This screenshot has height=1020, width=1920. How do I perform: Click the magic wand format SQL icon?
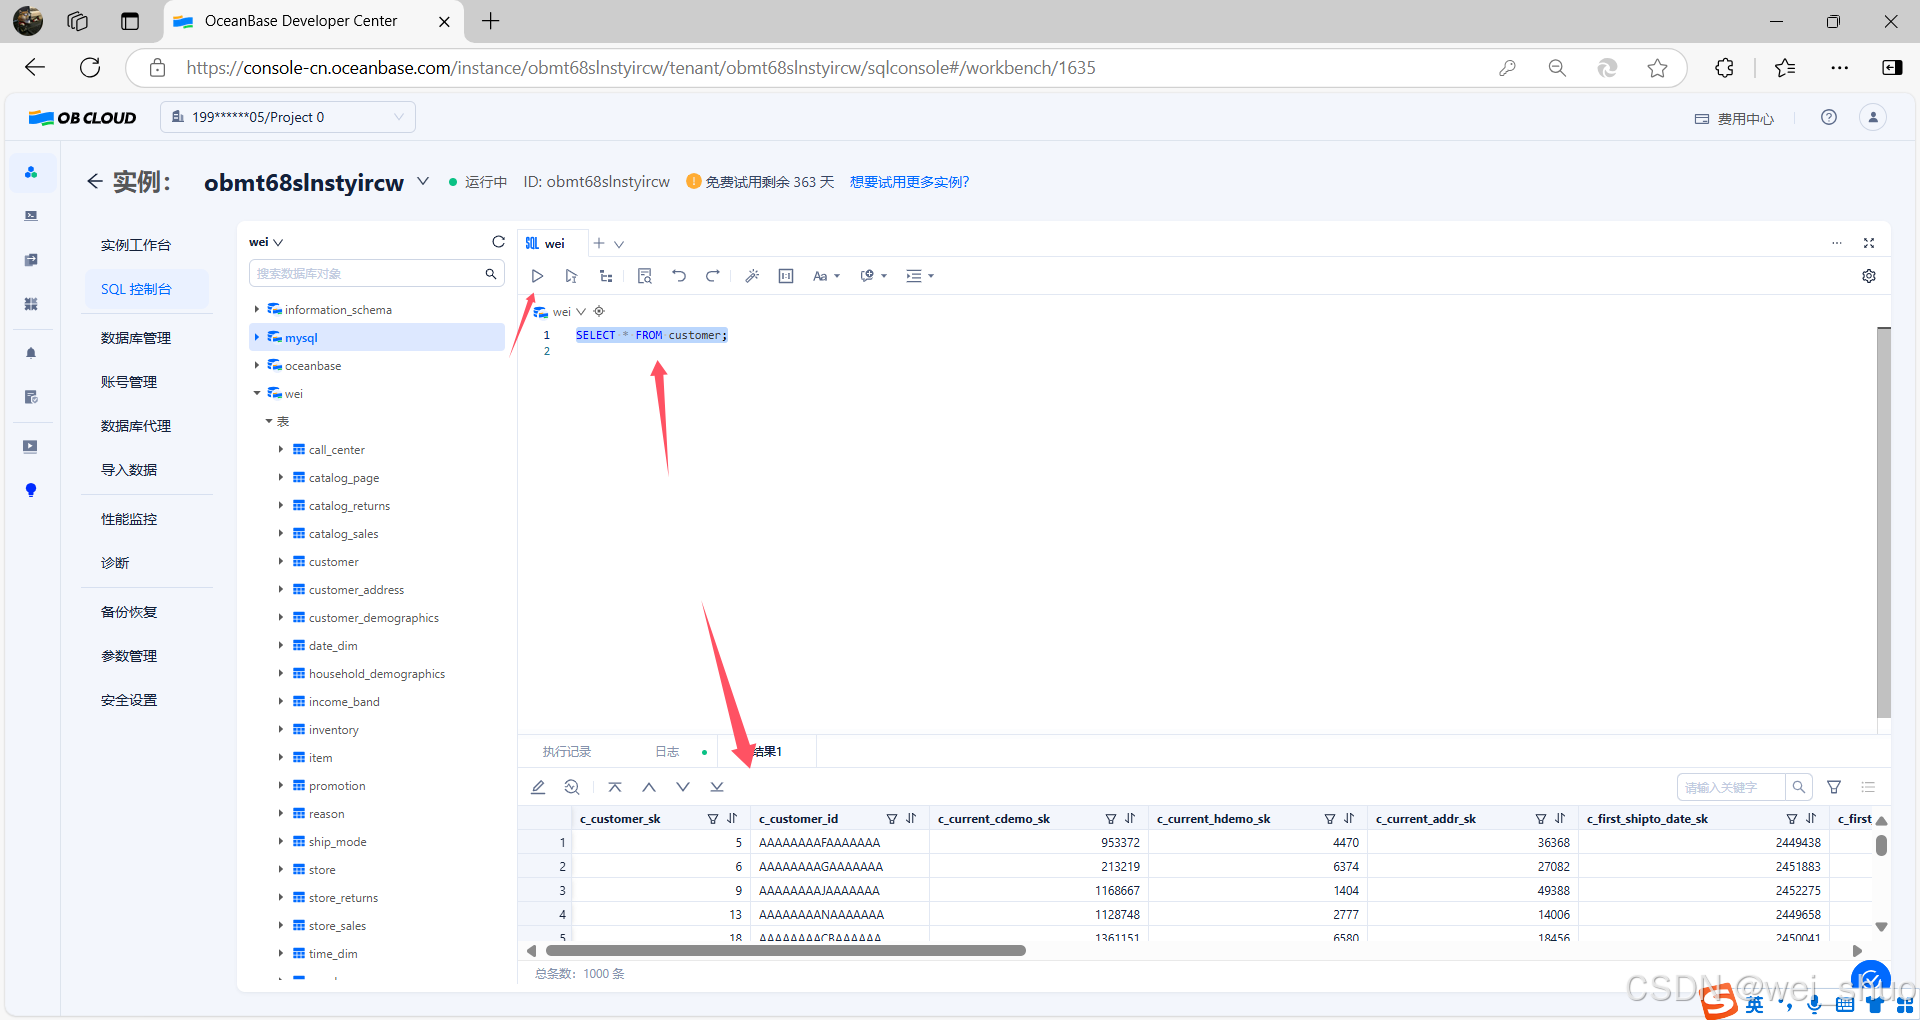[x=752, y=276]
